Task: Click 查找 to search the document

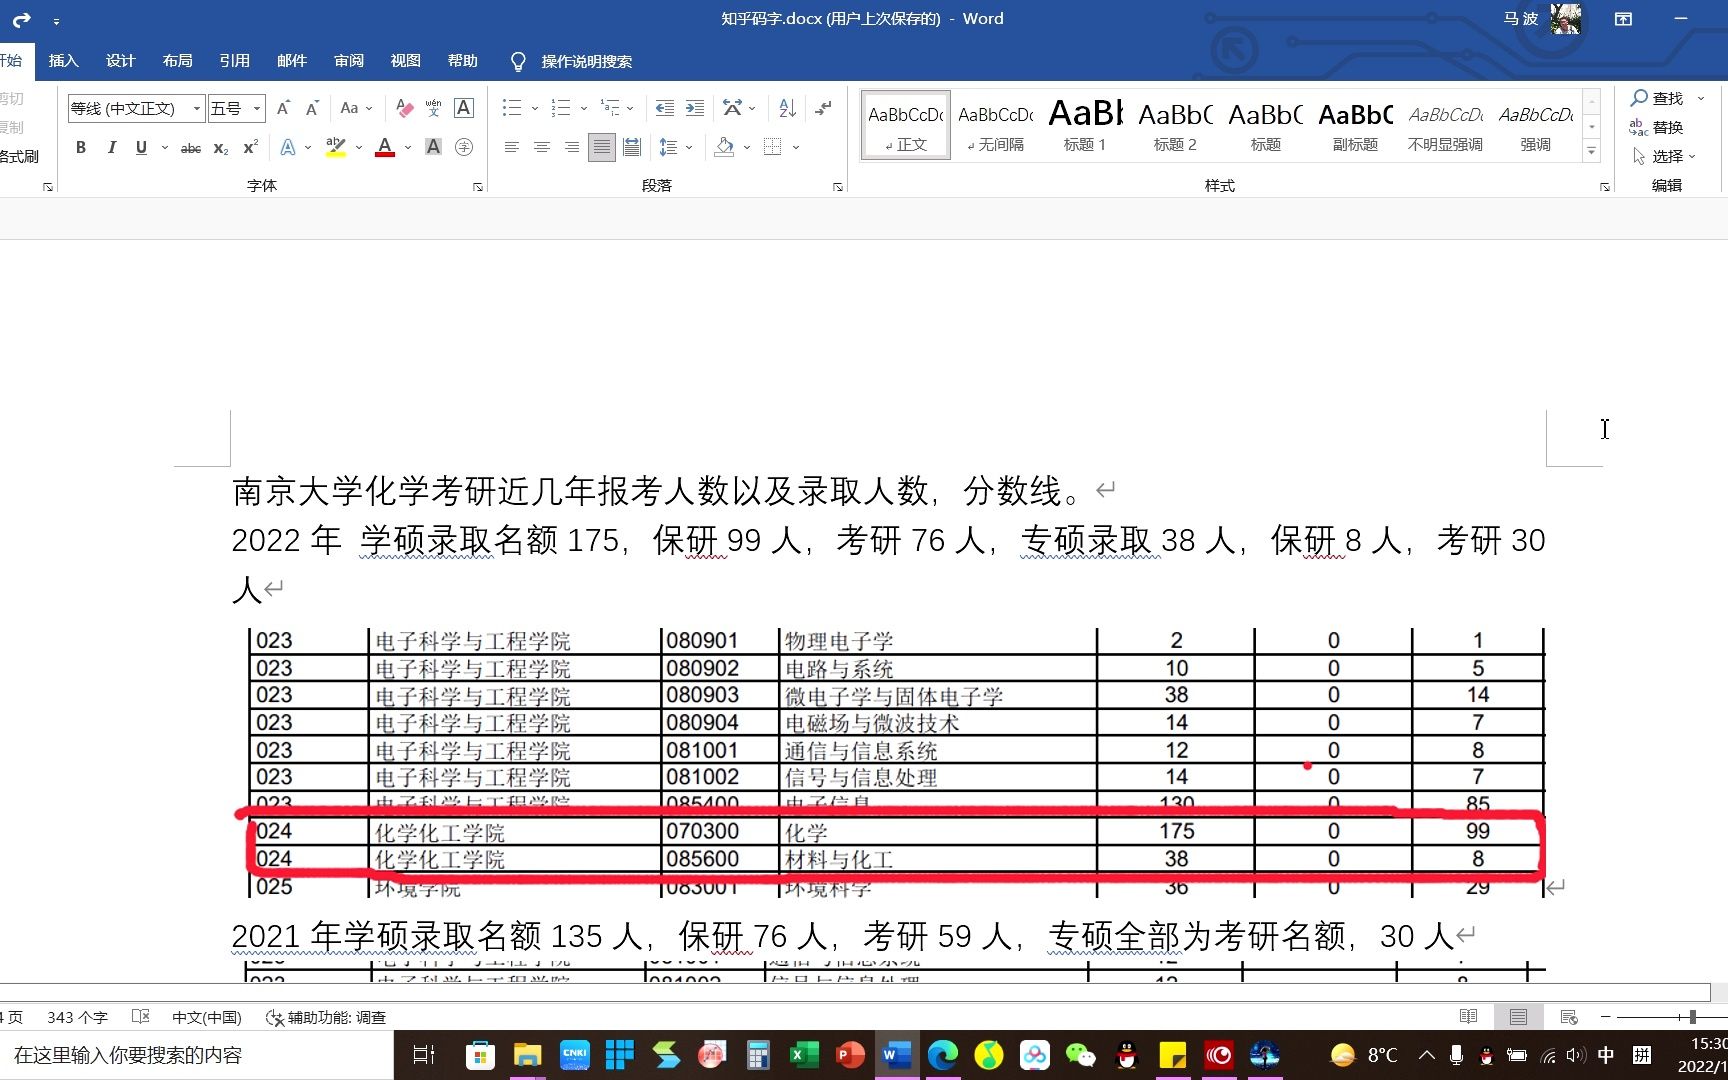Action: click(1657, 98)
